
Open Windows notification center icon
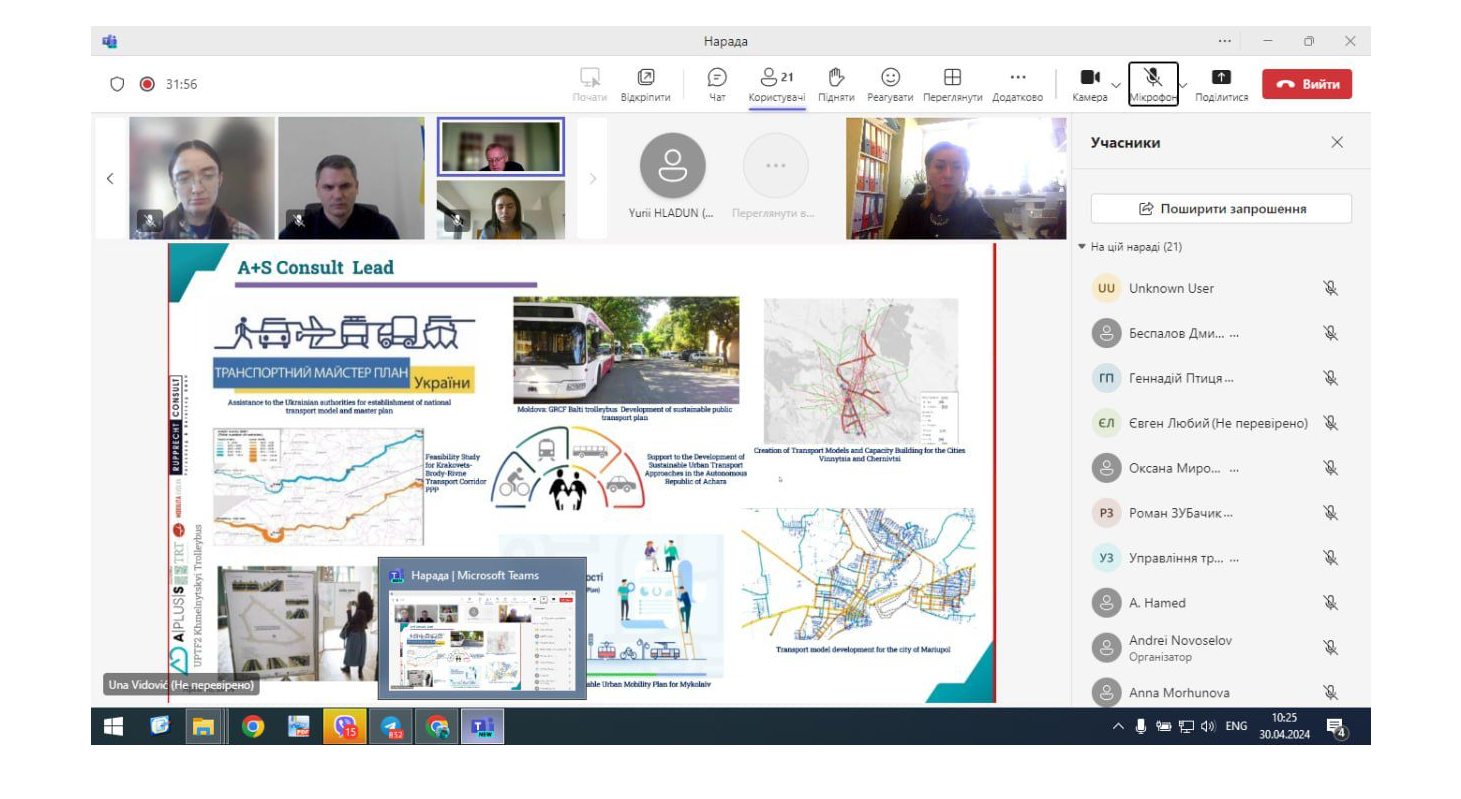tap(1335, 727)
